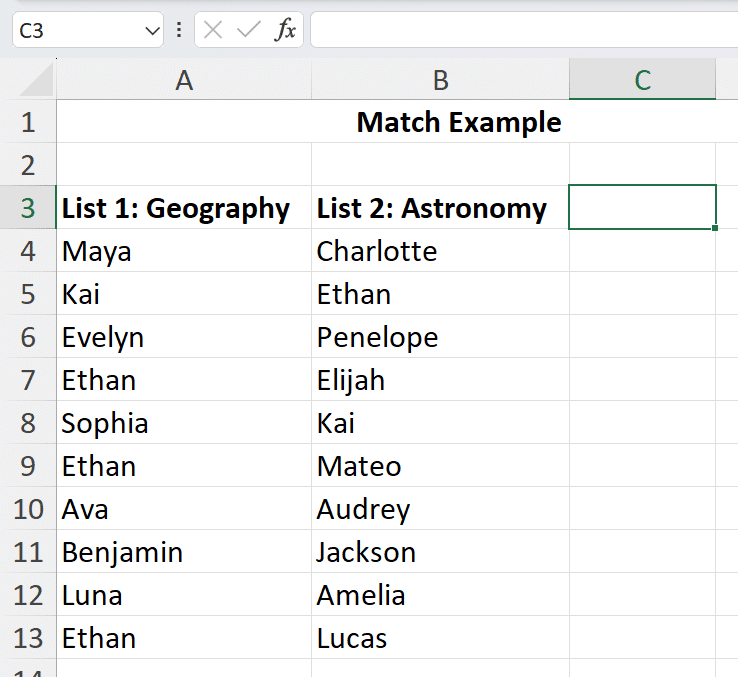Viewport: 738px width, 677px height.
Task: Select cell containing Charlotte
Action: pos(440,250)
